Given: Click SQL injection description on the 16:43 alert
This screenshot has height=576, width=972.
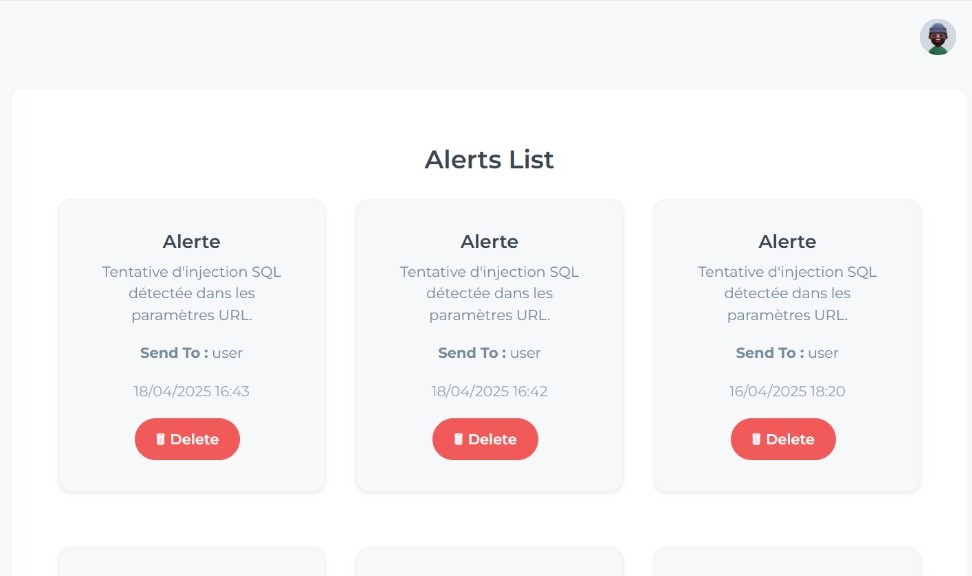Looking at the screenshot, I should pos(191,293).
